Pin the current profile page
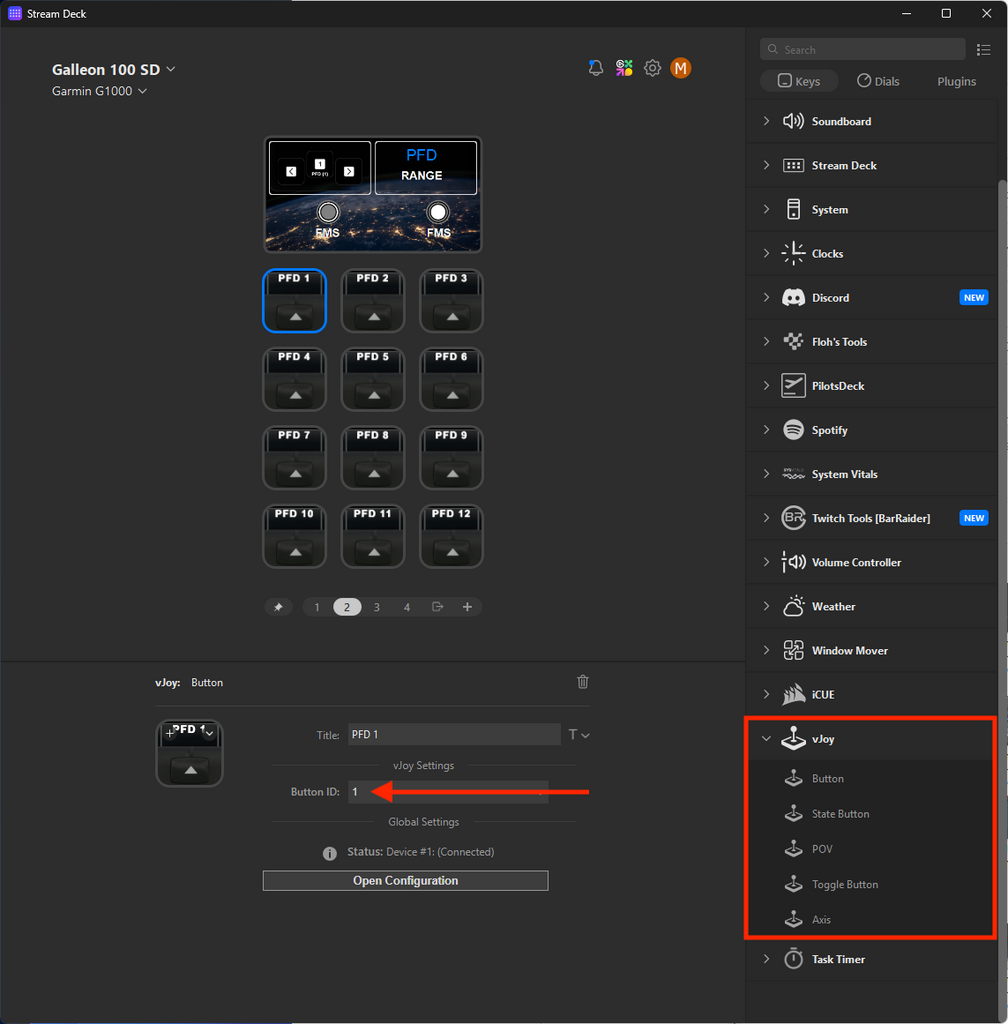1008x1024 pixels. [x=279, y=606]
